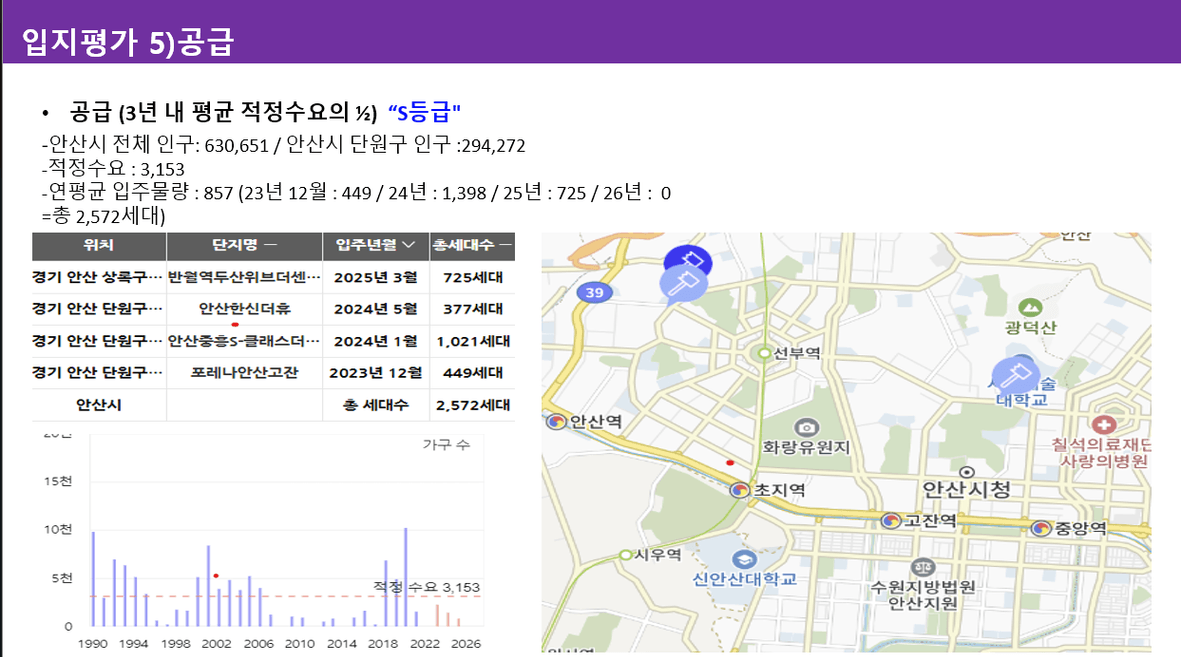Click the 2,572세대 total cell
This screenshot has width=1181, height=657.
[x=472, y=405]
